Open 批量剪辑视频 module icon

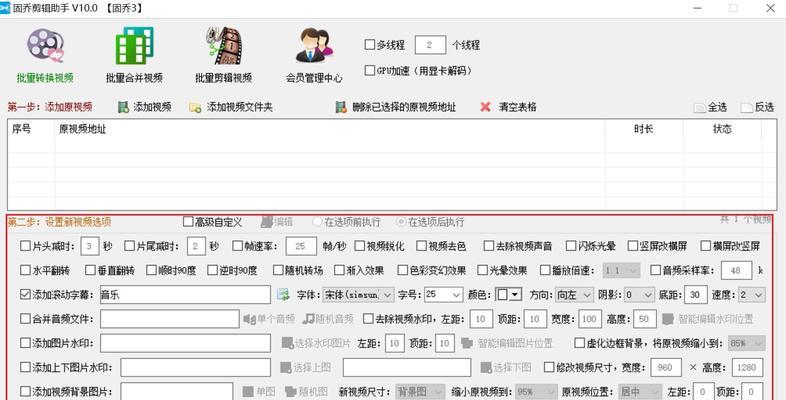[224, 46]
